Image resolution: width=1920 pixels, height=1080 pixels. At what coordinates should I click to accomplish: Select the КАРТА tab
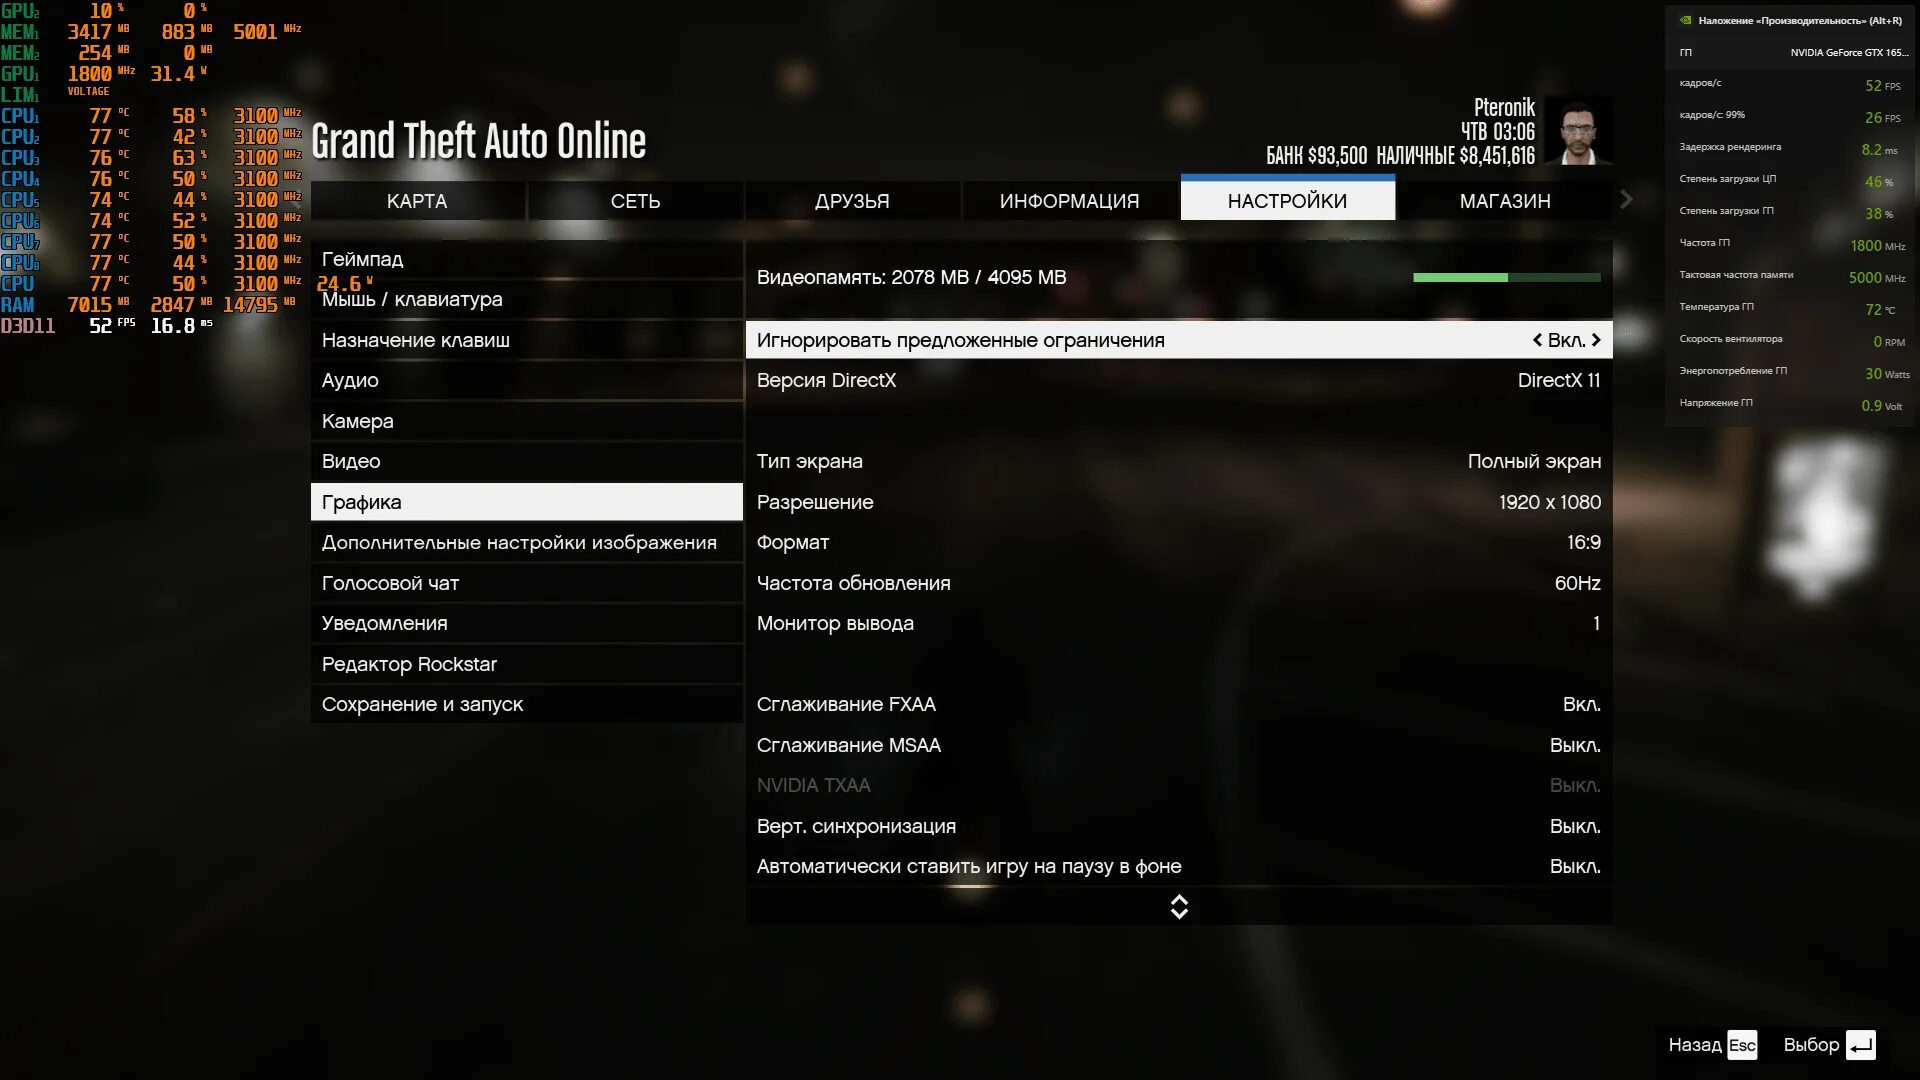pyautogui.click(x=417, y=200)
